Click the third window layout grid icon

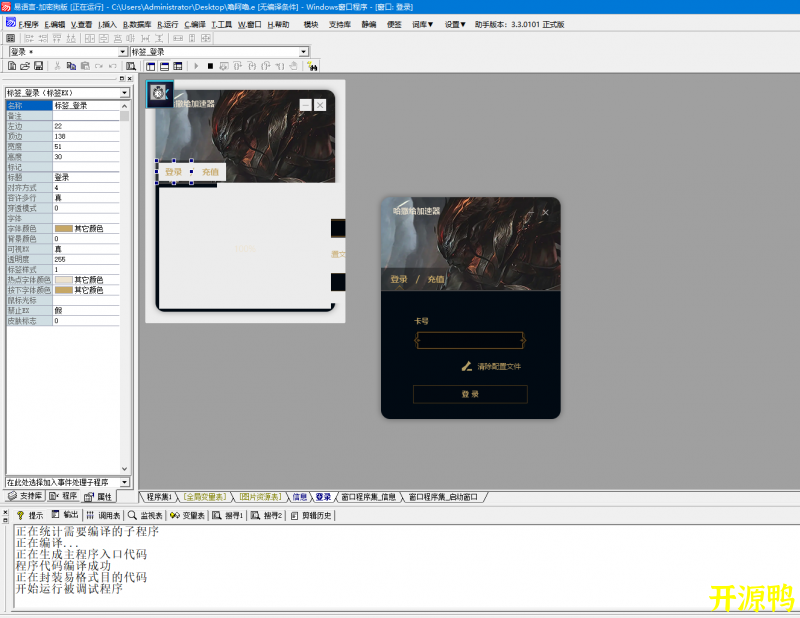tap(178, 66)
